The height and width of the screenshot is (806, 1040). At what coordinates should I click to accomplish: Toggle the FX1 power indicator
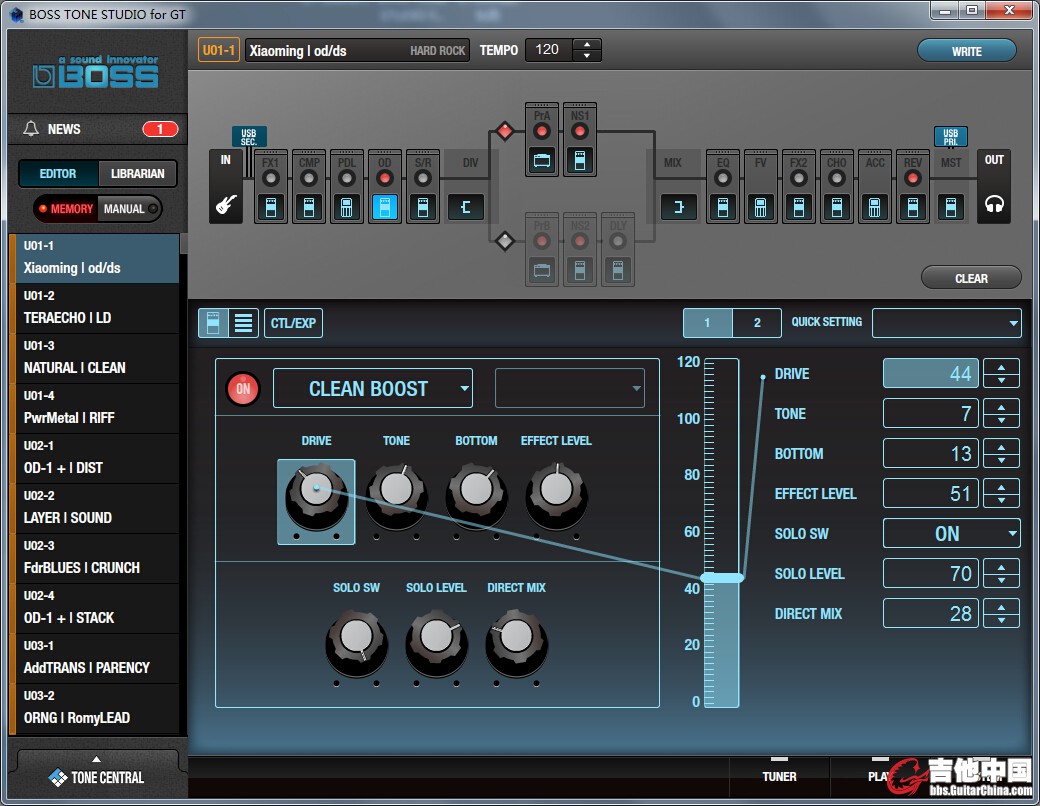pos(271,178)
